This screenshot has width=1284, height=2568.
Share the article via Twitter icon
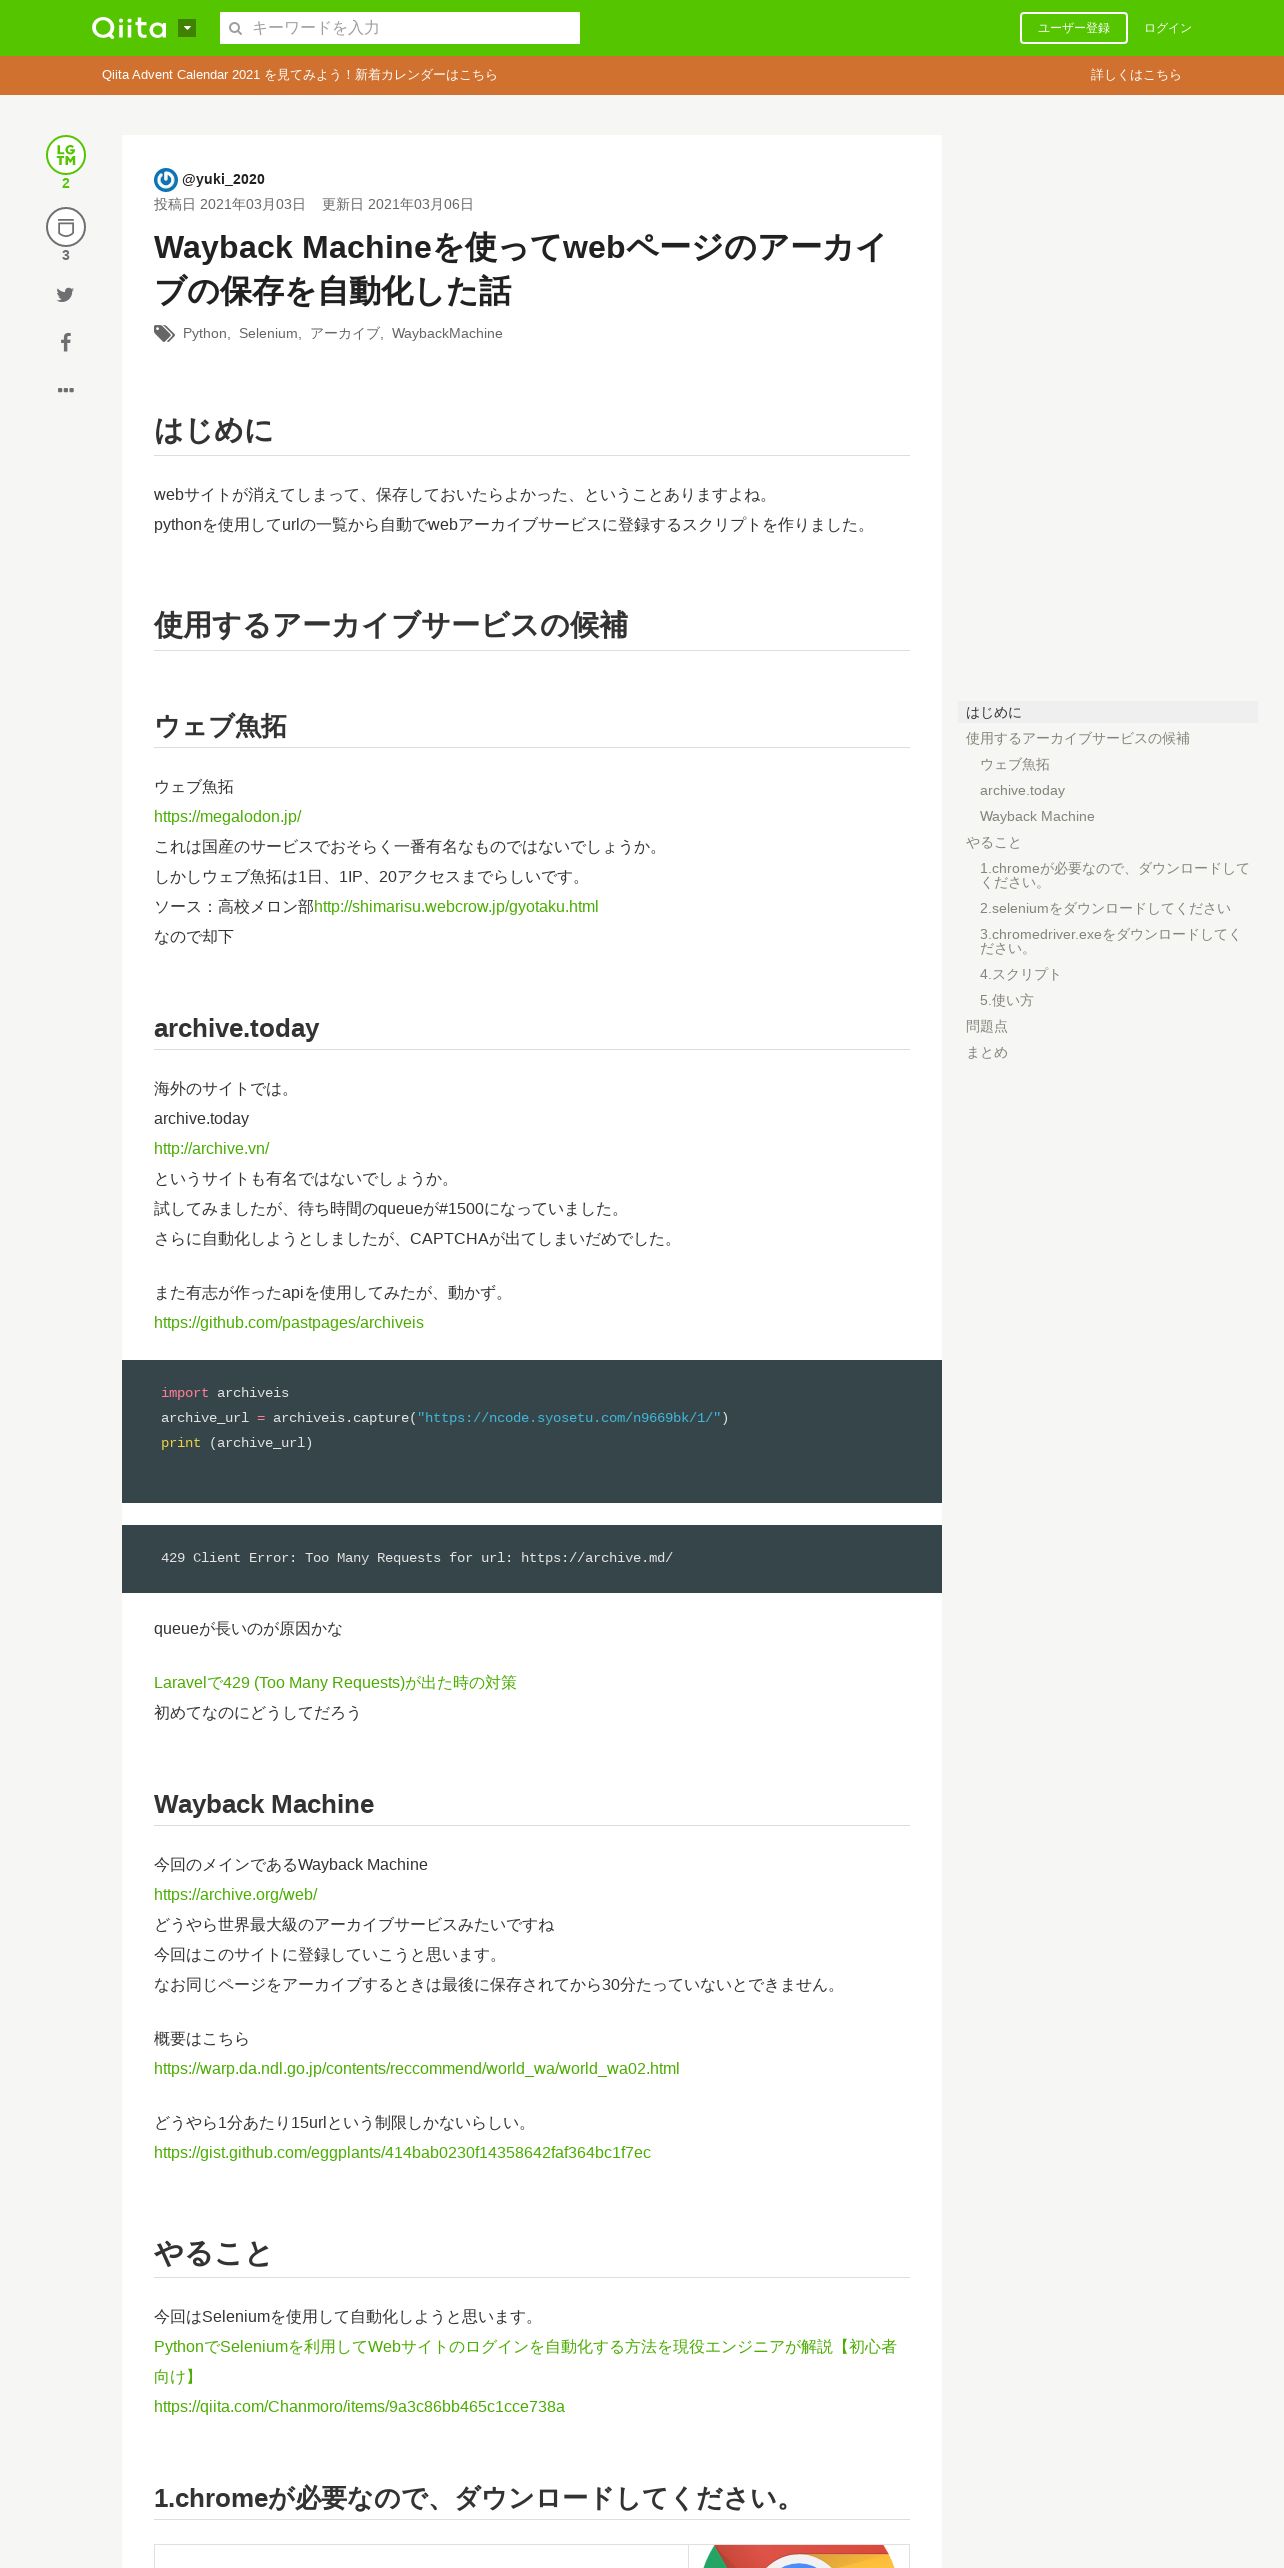click(65, 294)
